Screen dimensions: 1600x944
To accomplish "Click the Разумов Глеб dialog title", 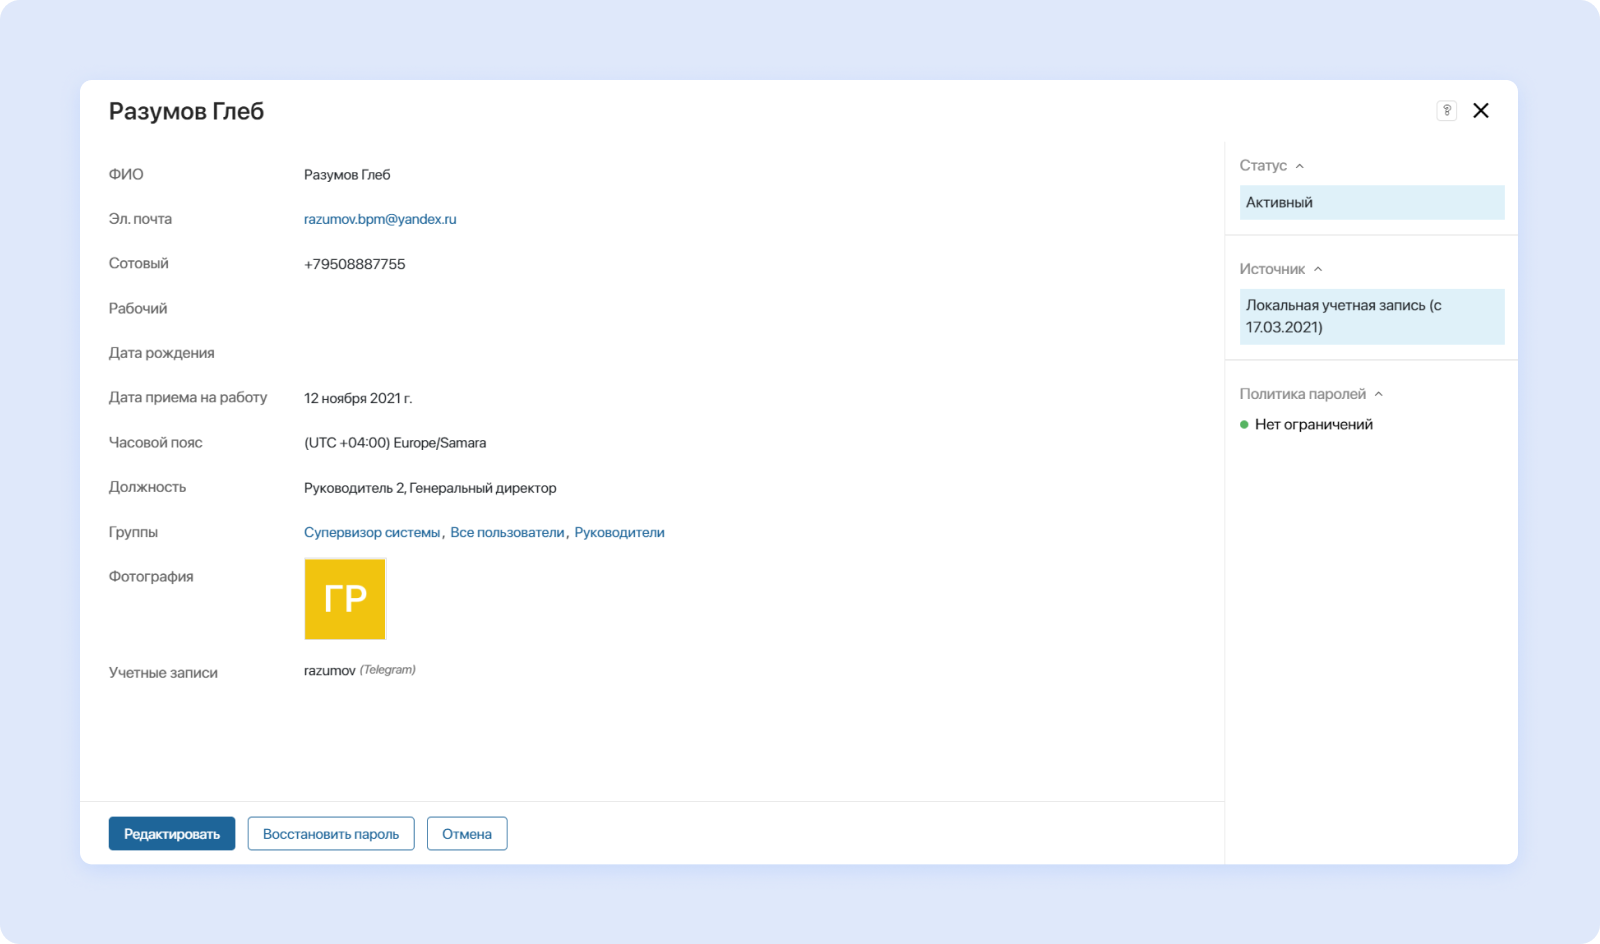I will tap(186, 111).
